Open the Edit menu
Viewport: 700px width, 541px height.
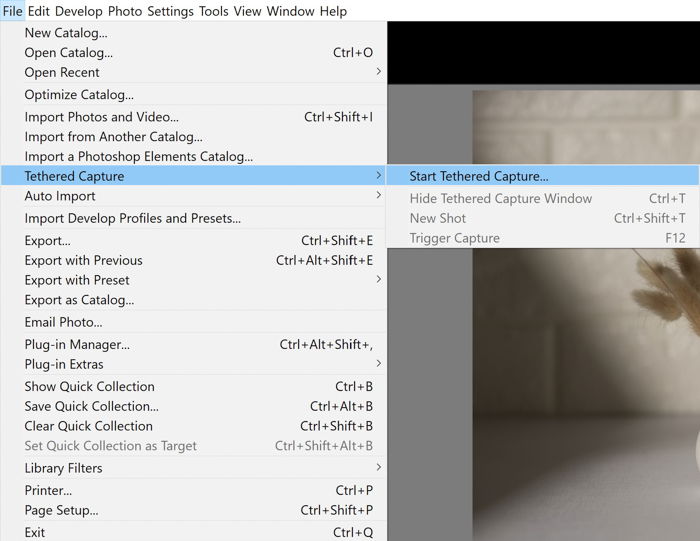click(39, 11)
